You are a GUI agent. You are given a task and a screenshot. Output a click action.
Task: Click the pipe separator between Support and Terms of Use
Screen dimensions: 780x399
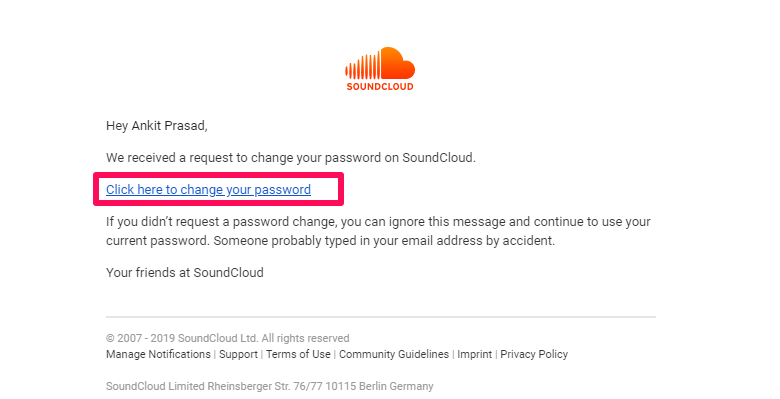(x=262, y=354)
